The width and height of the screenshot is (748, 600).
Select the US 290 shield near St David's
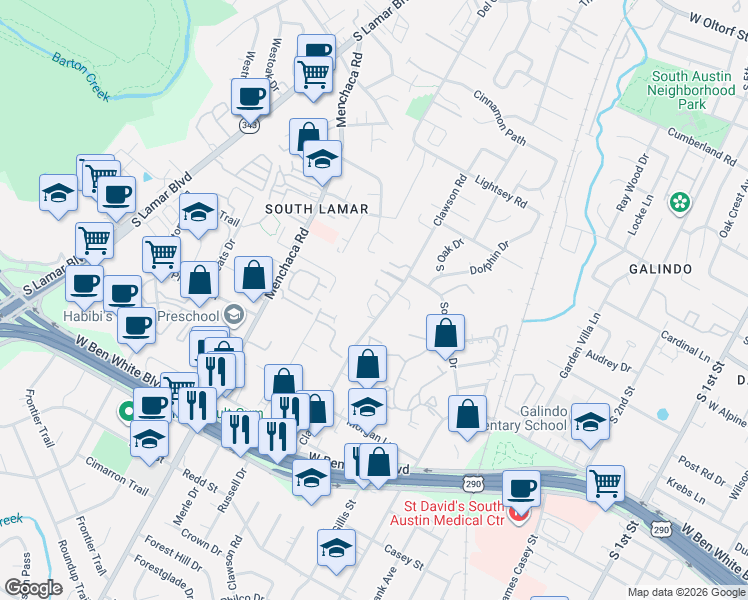pos(472,485)
